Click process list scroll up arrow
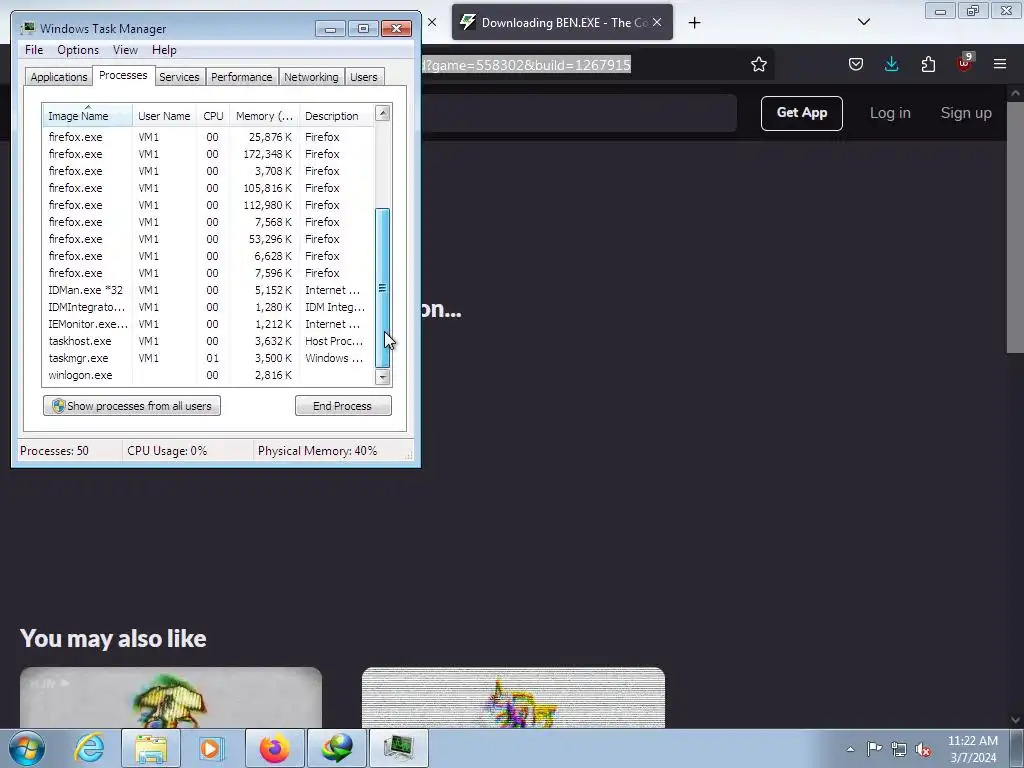 point(383,113)
